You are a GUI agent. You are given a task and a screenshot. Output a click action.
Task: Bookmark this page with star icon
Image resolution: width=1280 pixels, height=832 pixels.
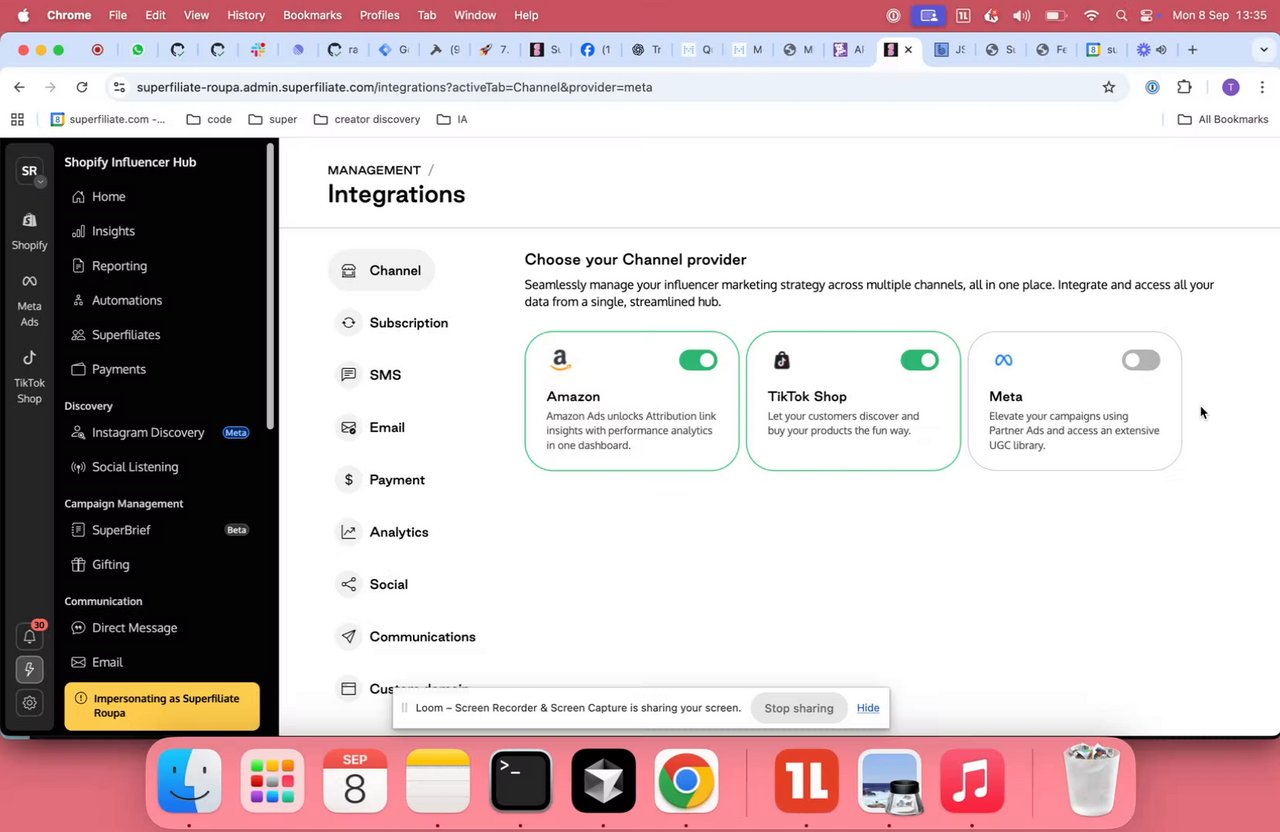pos(1108,87)
